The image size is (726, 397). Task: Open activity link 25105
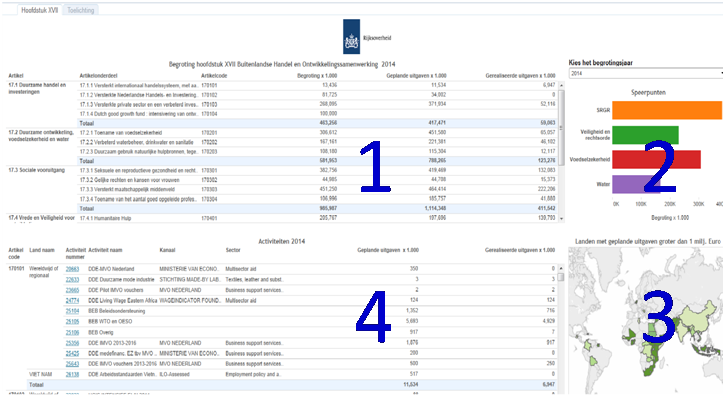click(x=72, y=321)
